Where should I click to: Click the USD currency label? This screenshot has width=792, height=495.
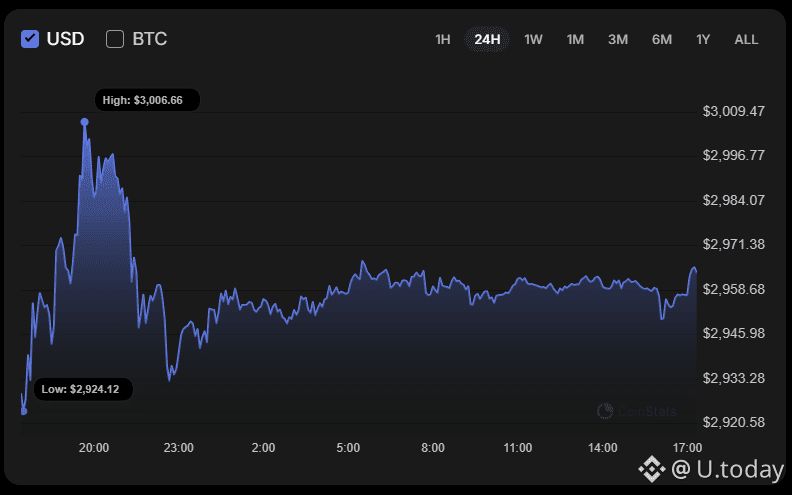(x=65, y=39)
